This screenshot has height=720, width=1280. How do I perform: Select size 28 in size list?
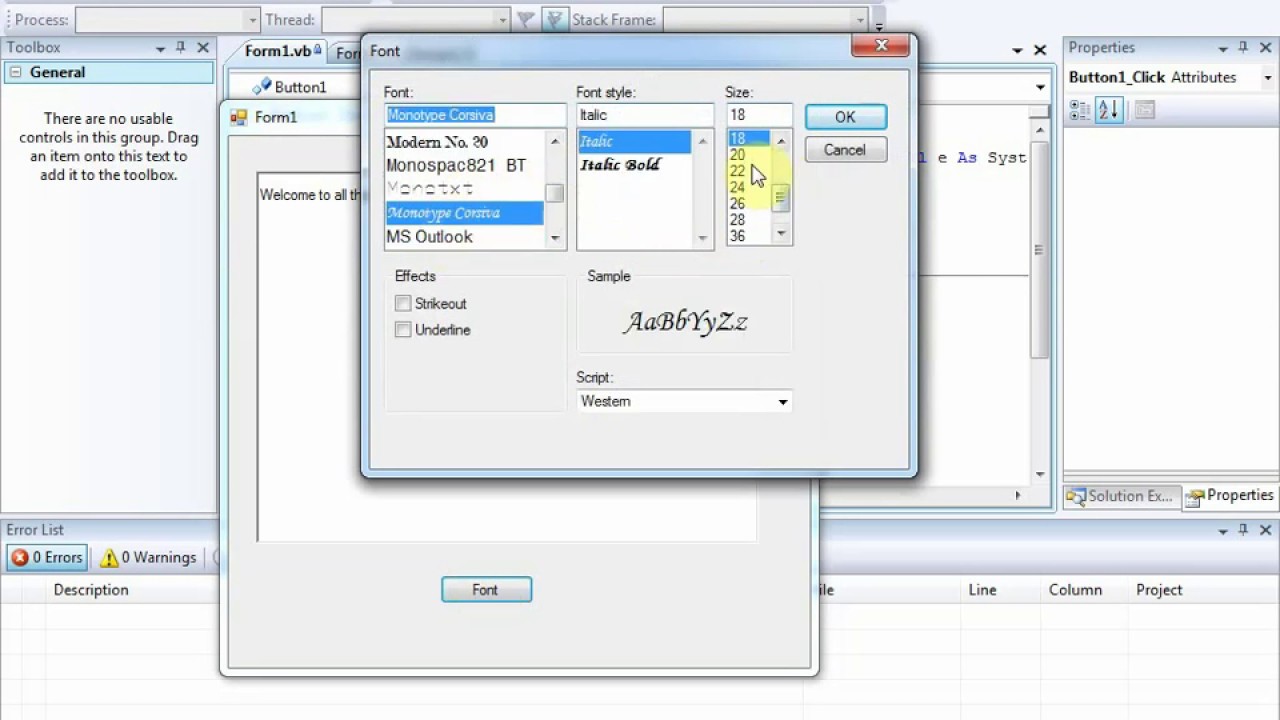coord(748,220)
